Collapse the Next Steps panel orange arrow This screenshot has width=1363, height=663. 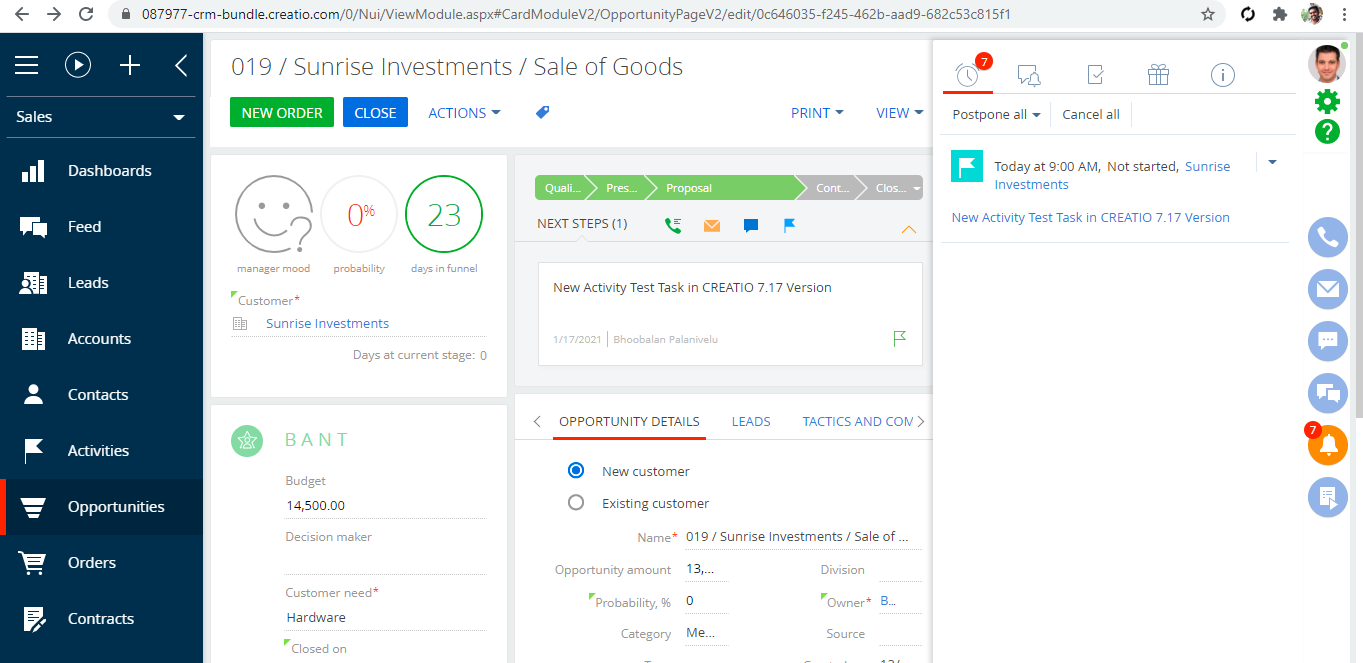(908, 229)
